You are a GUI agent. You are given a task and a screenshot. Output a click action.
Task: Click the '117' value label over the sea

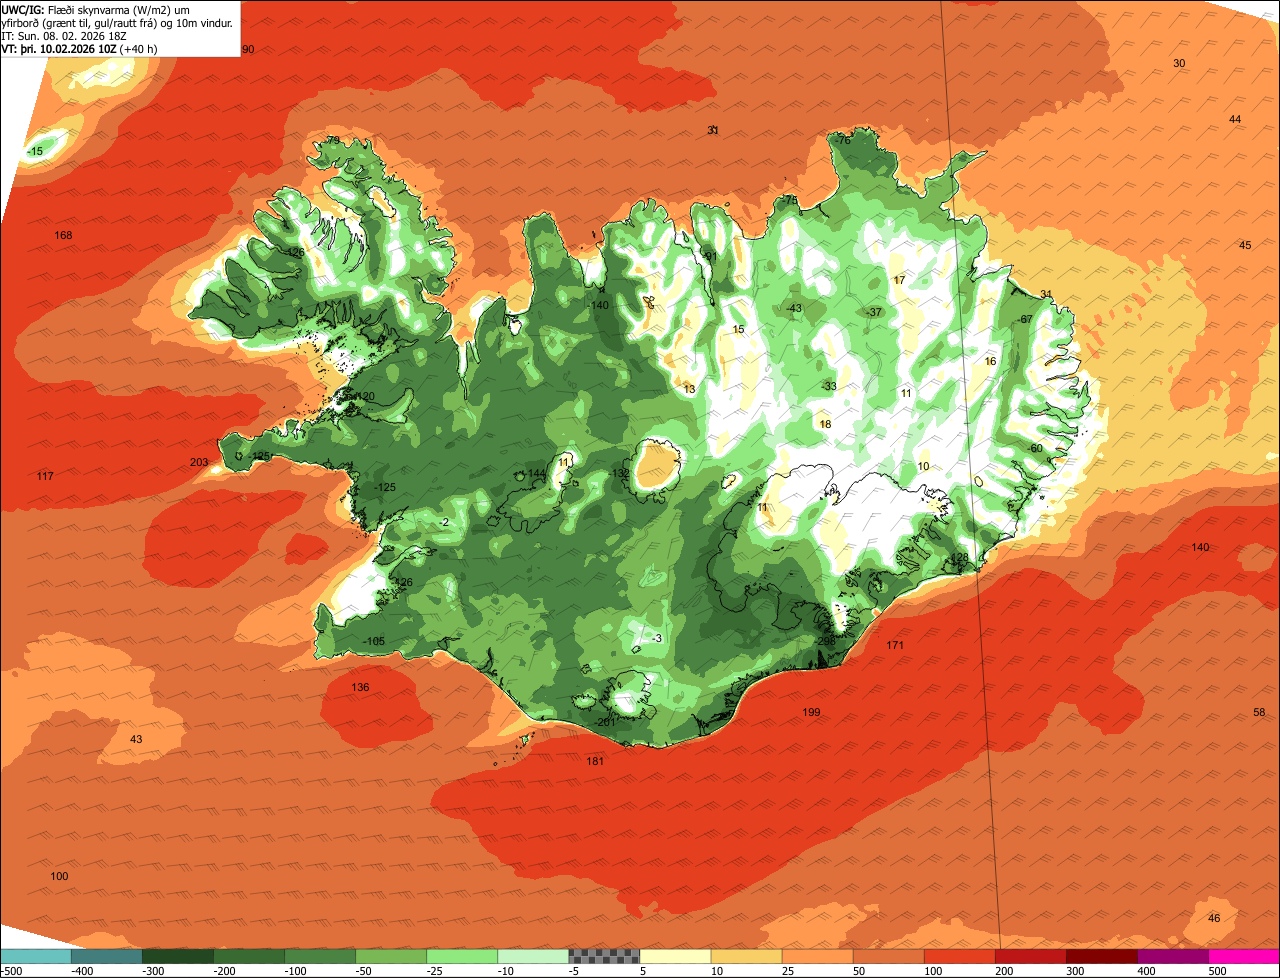[x=44, y=476]
